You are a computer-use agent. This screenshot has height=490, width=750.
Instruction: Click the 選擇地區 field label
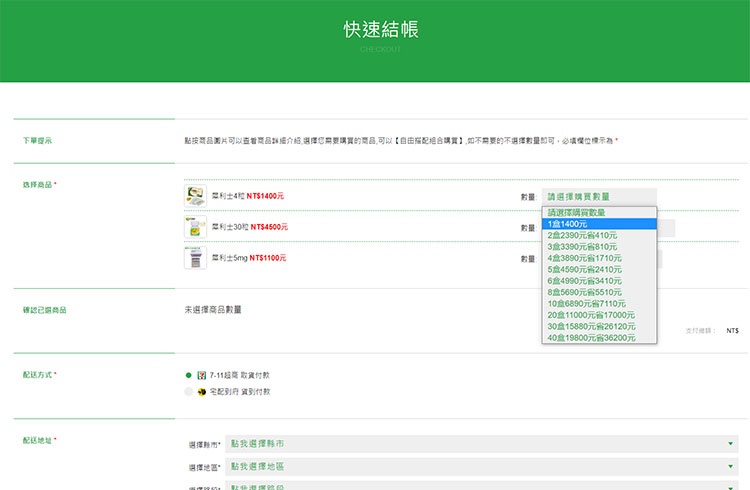(x=204, y=468)
